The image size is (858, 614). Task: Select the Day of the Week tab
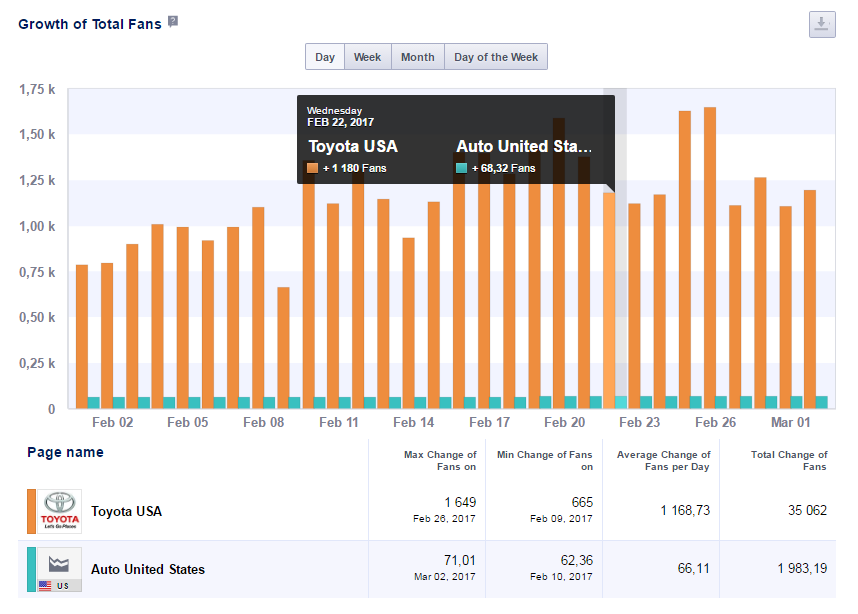(x=495, y=57)
